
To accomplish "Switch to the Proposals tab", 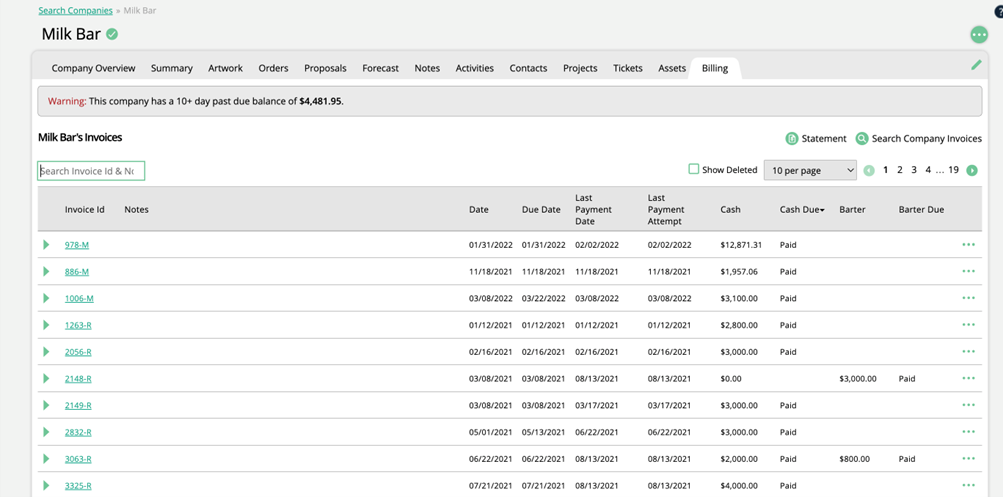I will (325, 68).
